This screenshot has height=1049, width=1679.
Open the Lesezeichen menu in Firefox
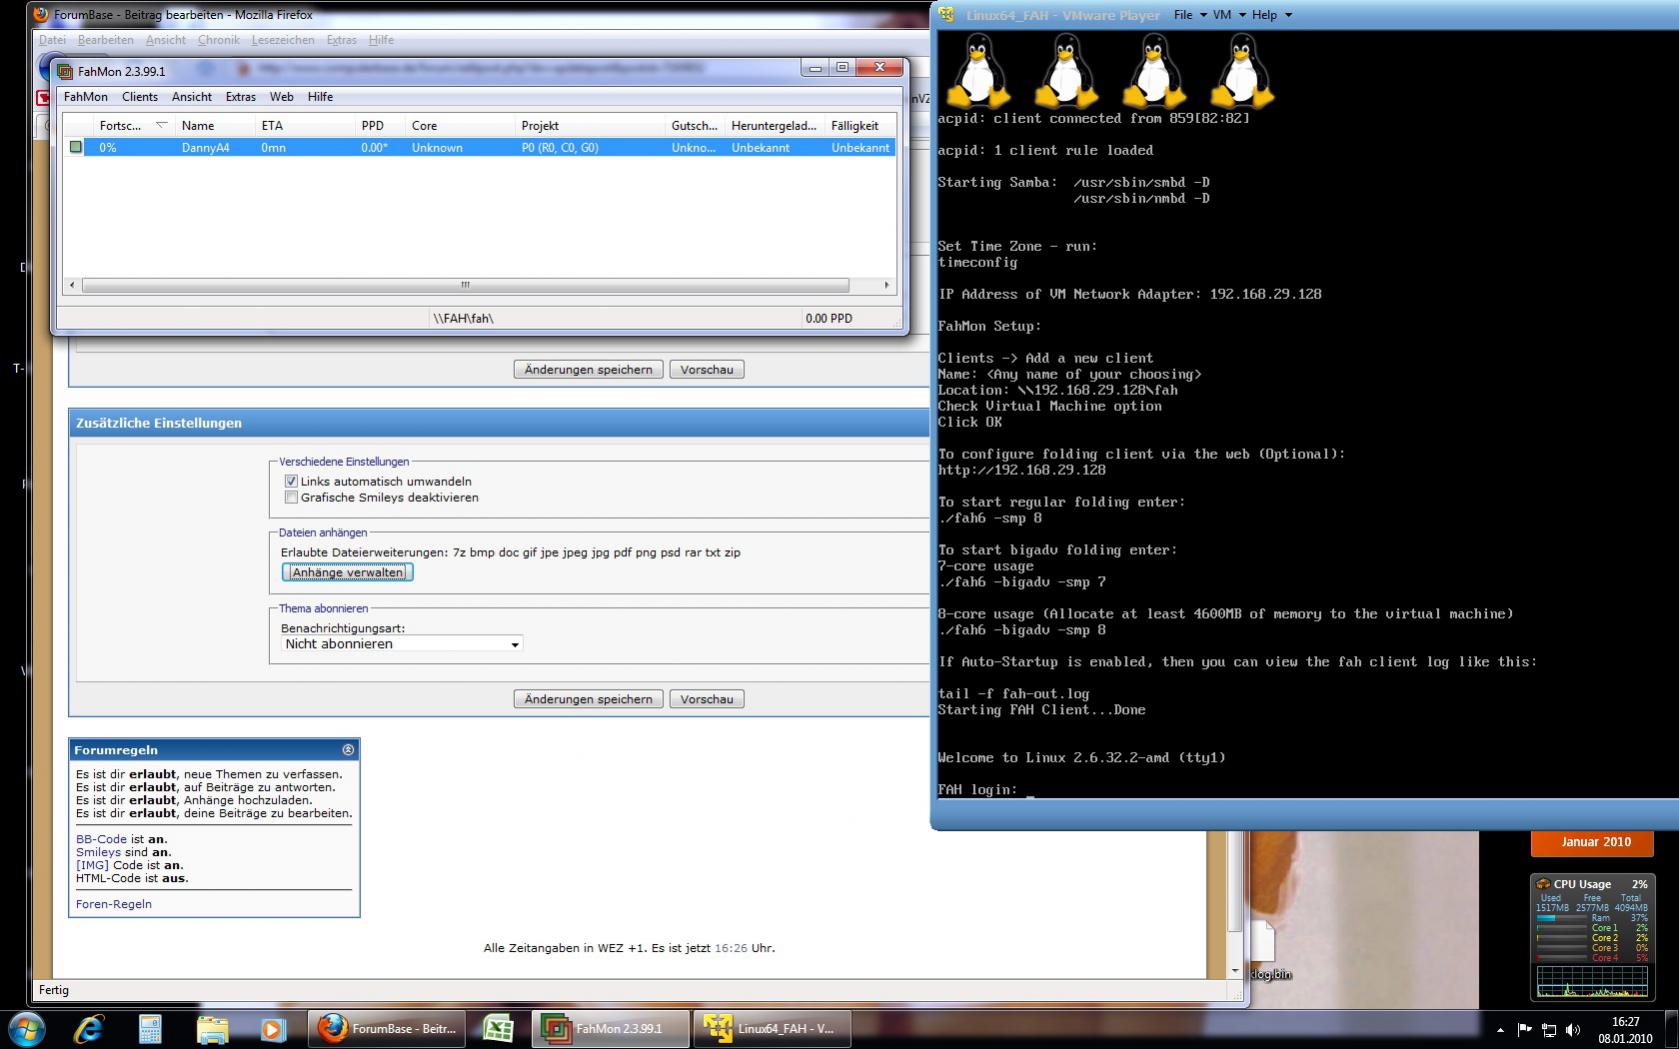(x=283, y=40)
